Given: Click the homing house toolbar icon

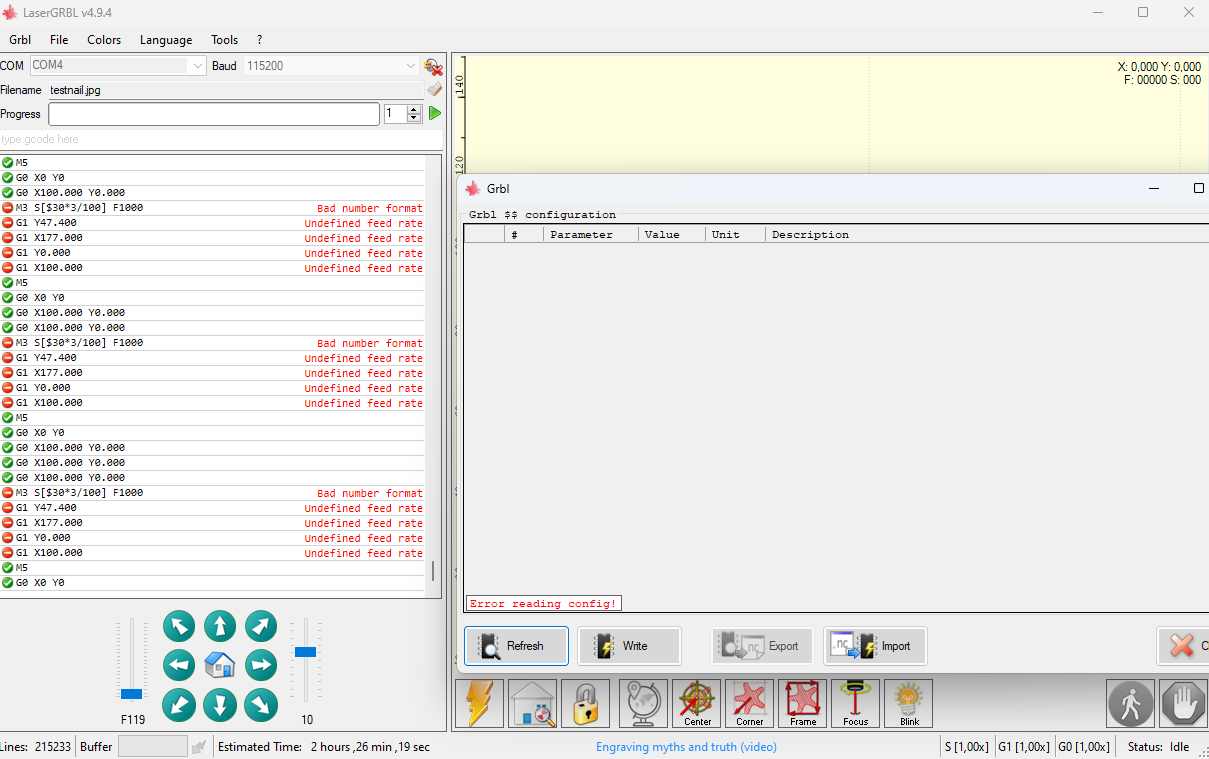Looking at the screenshot, I should 532,704.
